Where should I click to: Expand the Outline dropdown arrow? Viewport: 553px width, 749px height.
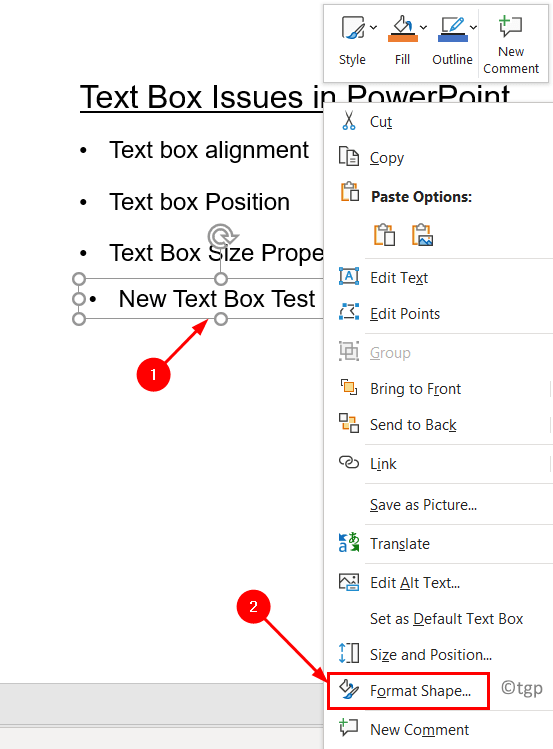tap(473, 28)
